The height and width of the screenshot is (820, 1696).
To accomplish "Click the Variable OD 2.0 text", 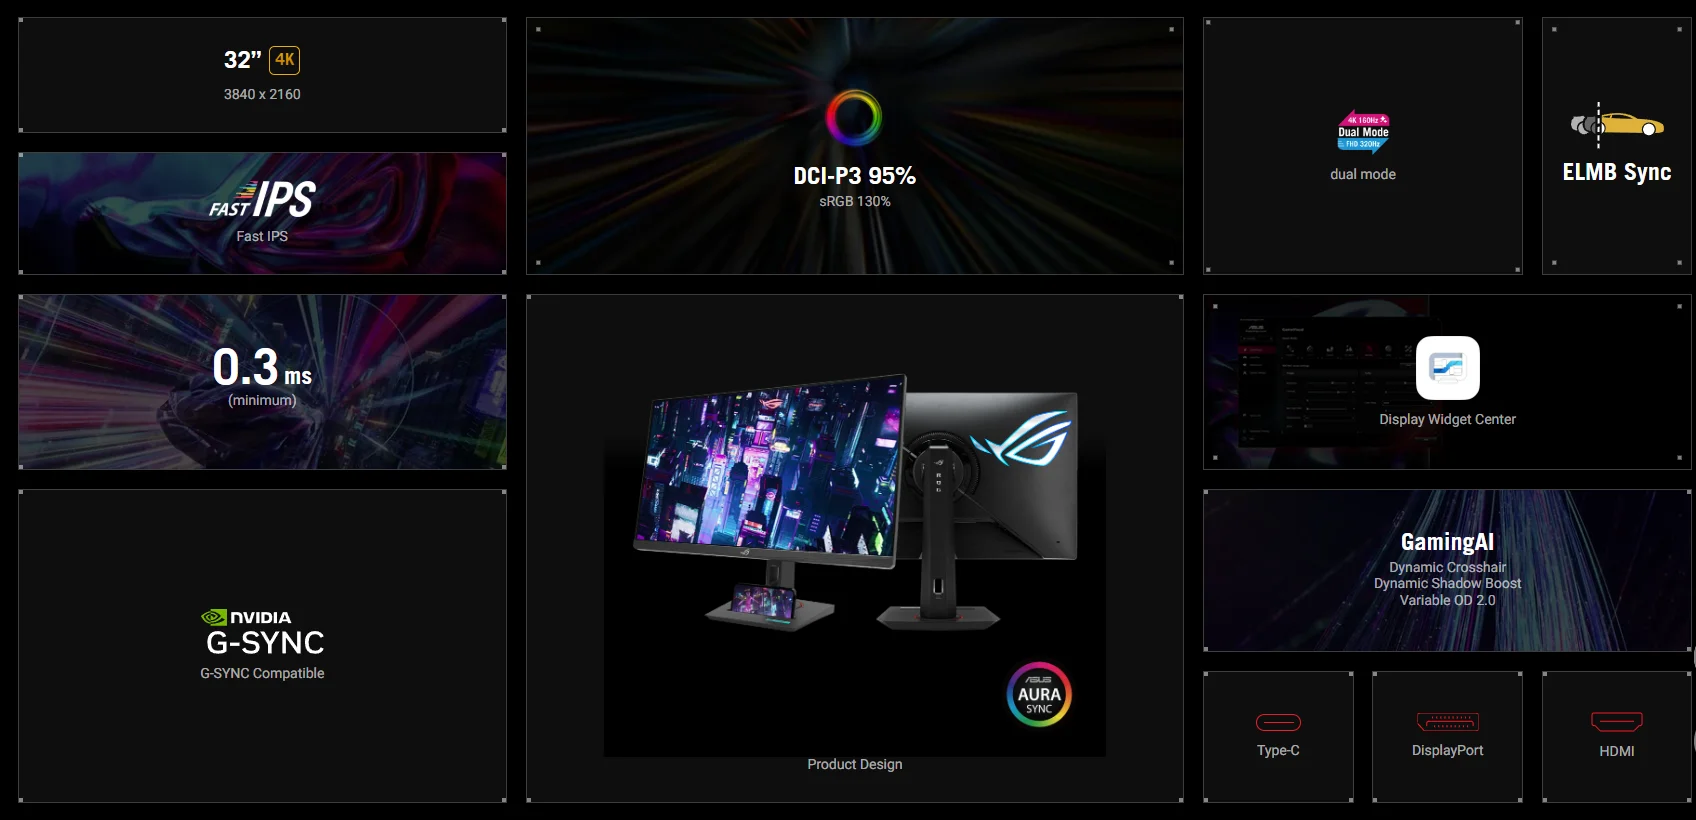I will pos(1447,600).
